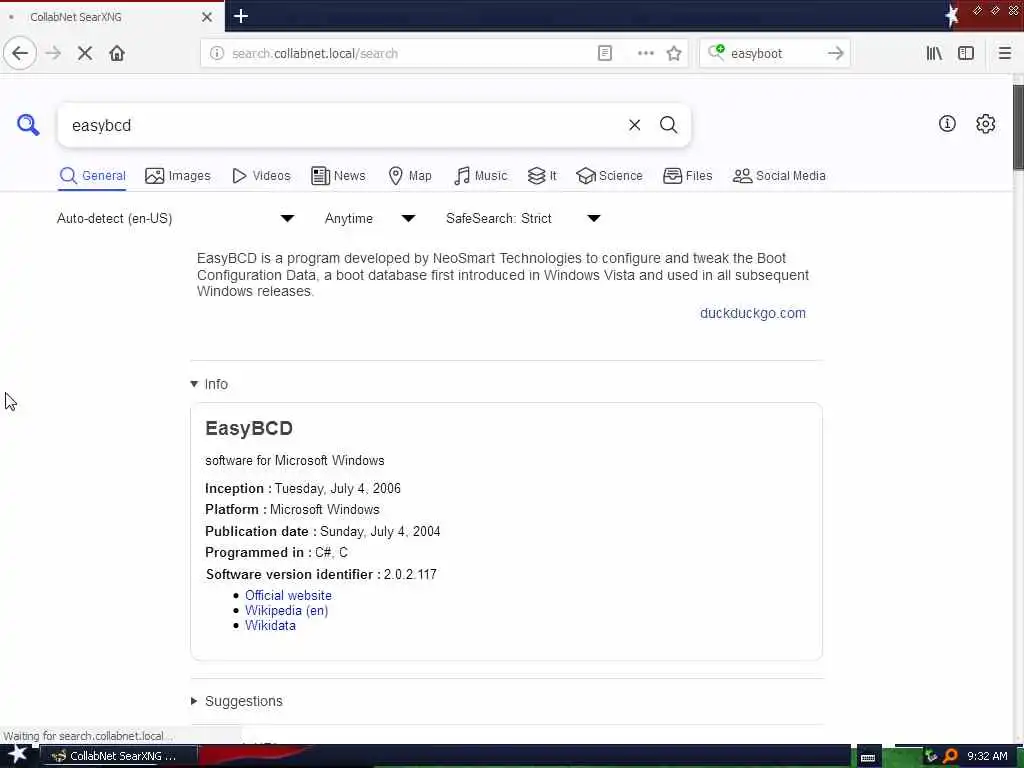Open the SafeSearch: Strict dropdown
Image resolution: width=1024 pixels, height=768 pixels.
click(523, 218)
